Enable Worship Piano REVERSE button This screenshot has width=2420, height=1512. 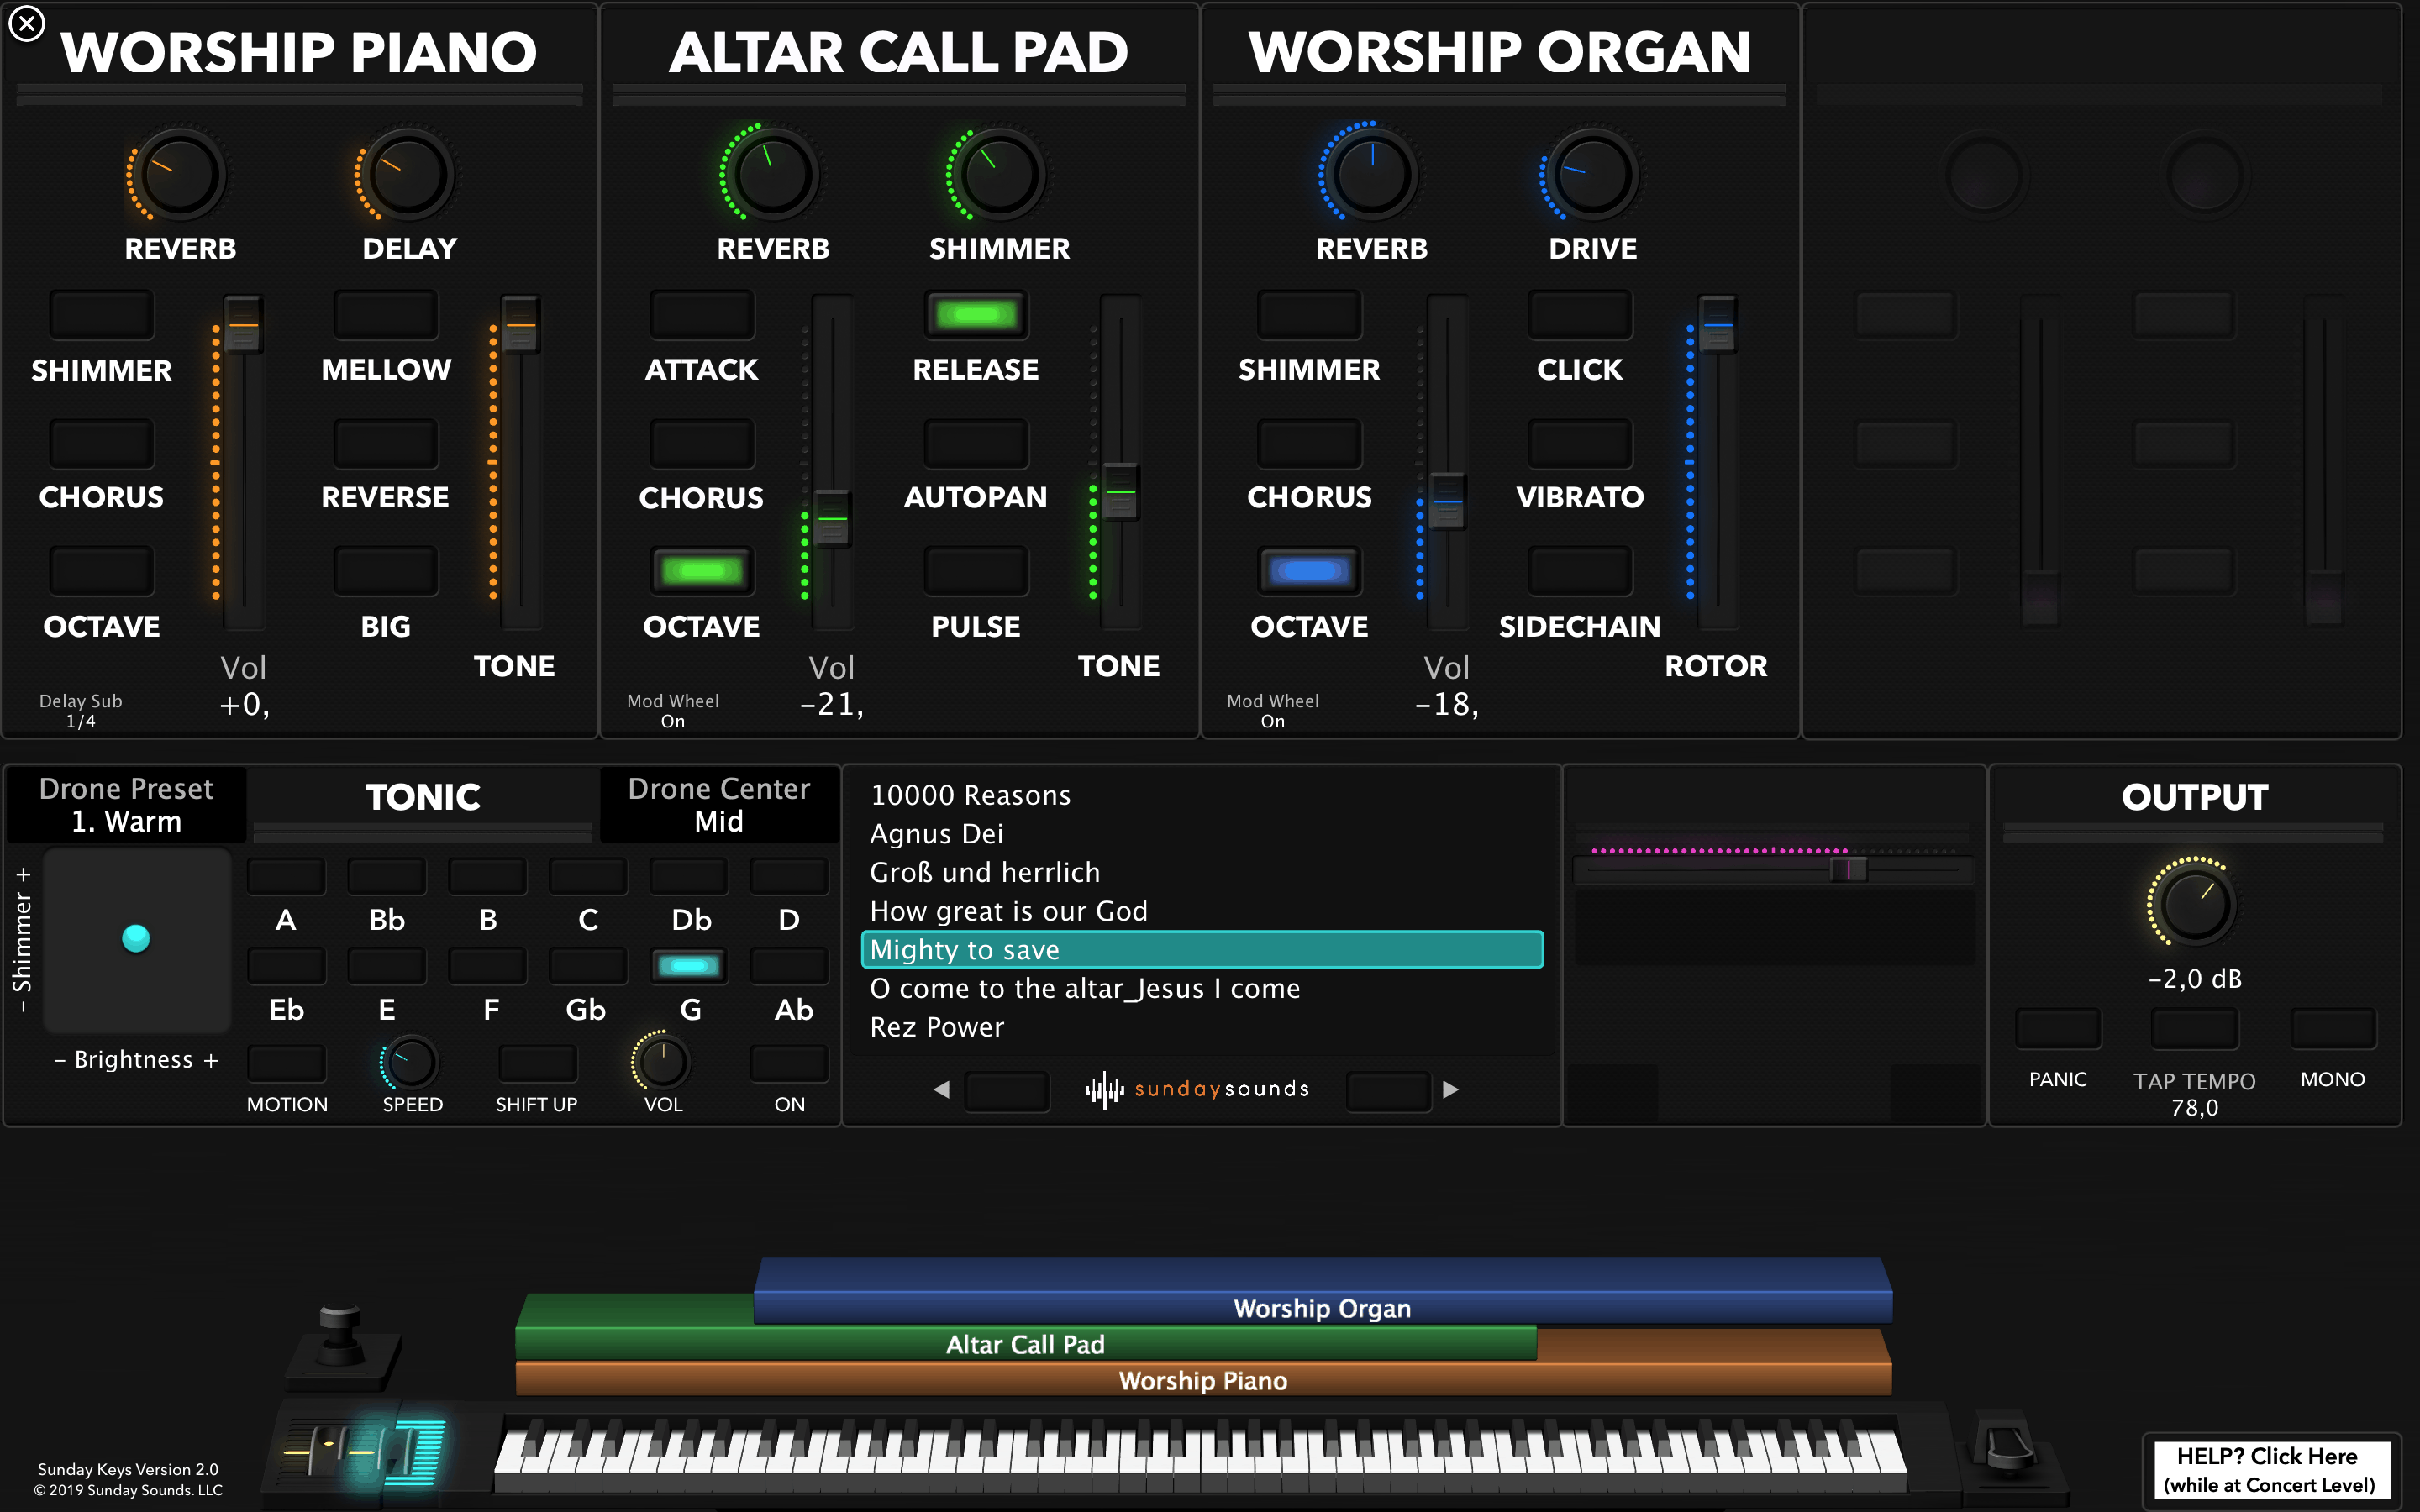click(385, 443)
